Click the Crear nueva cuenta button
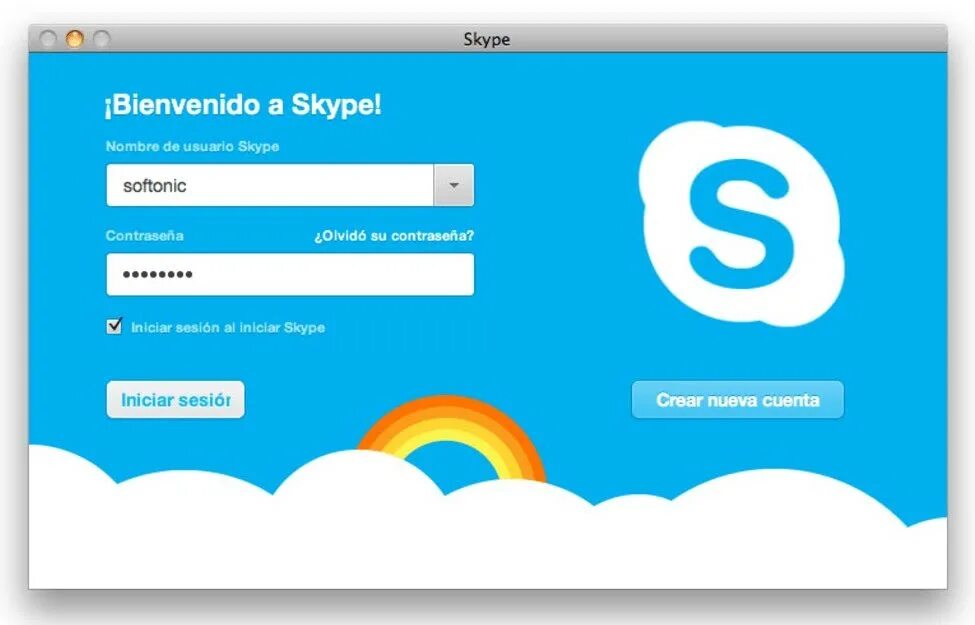Image resolution: width=975 pixels, height=625 pixels. pos(737,399)
